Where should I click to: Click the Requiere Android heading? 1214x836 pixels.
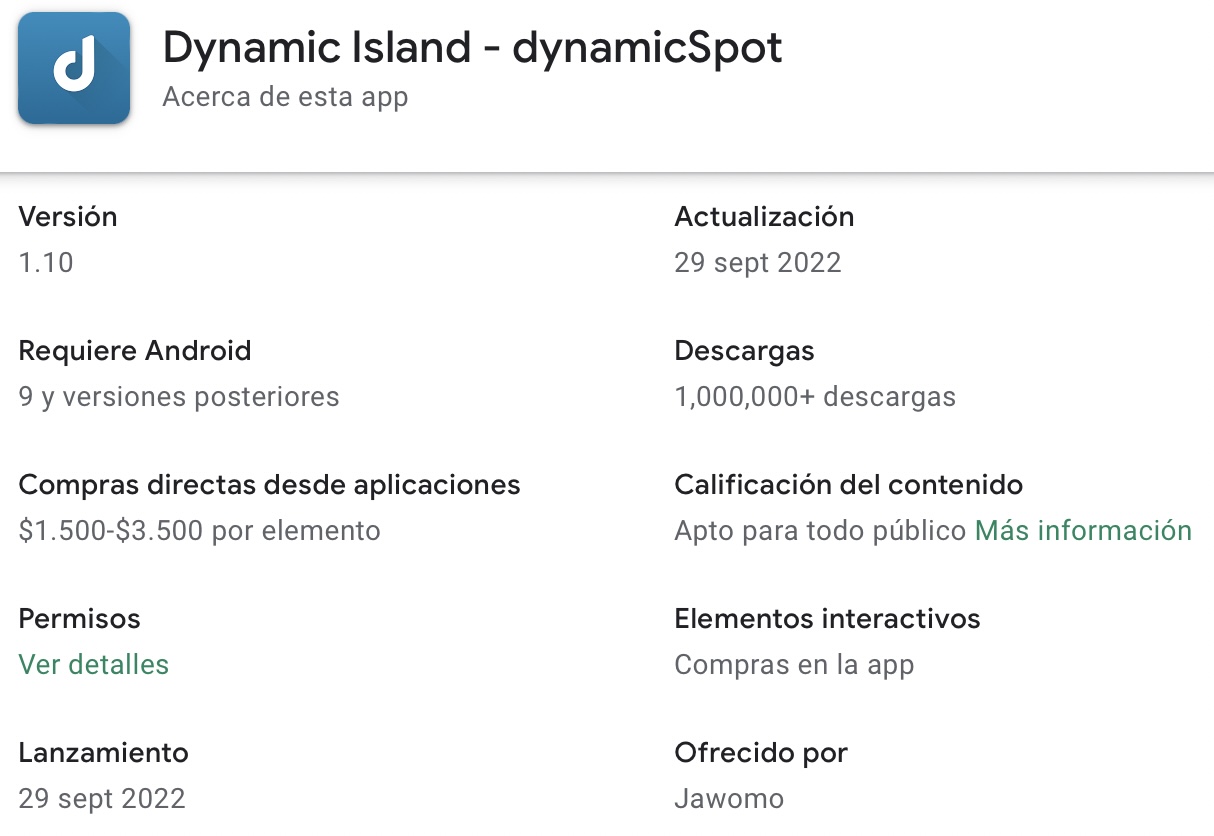pyautogui.click(x=135, y=351)
